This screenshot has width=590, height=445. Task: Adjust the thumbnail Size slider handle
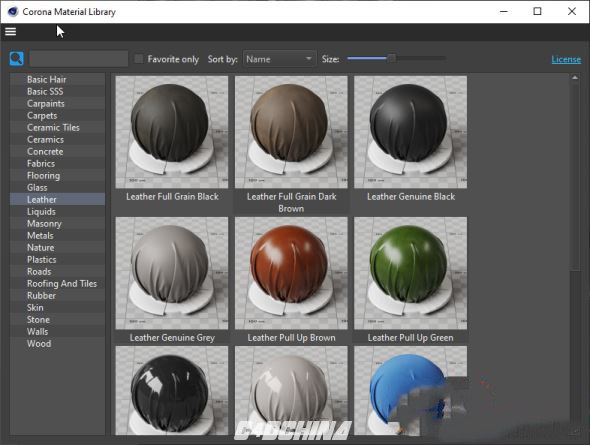(x=392, y=58)
